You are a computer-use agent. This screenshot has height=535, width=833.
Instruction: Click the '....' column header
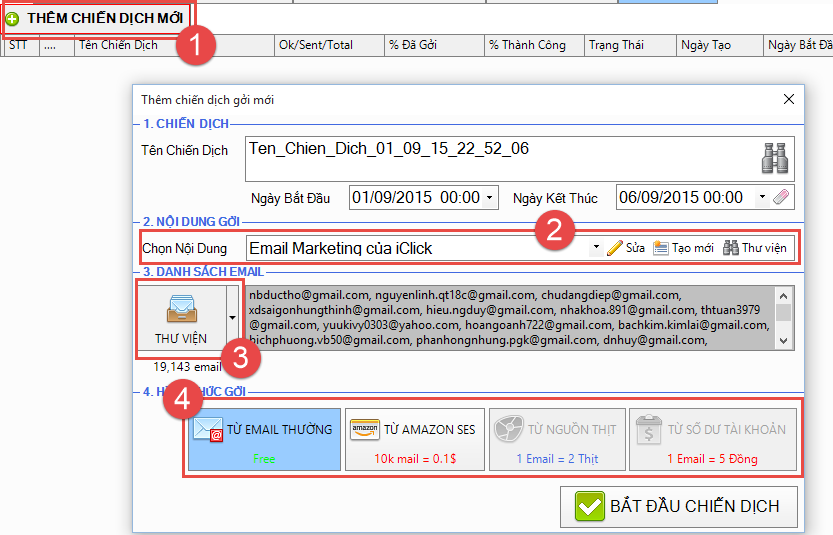(x=57, y=46)
